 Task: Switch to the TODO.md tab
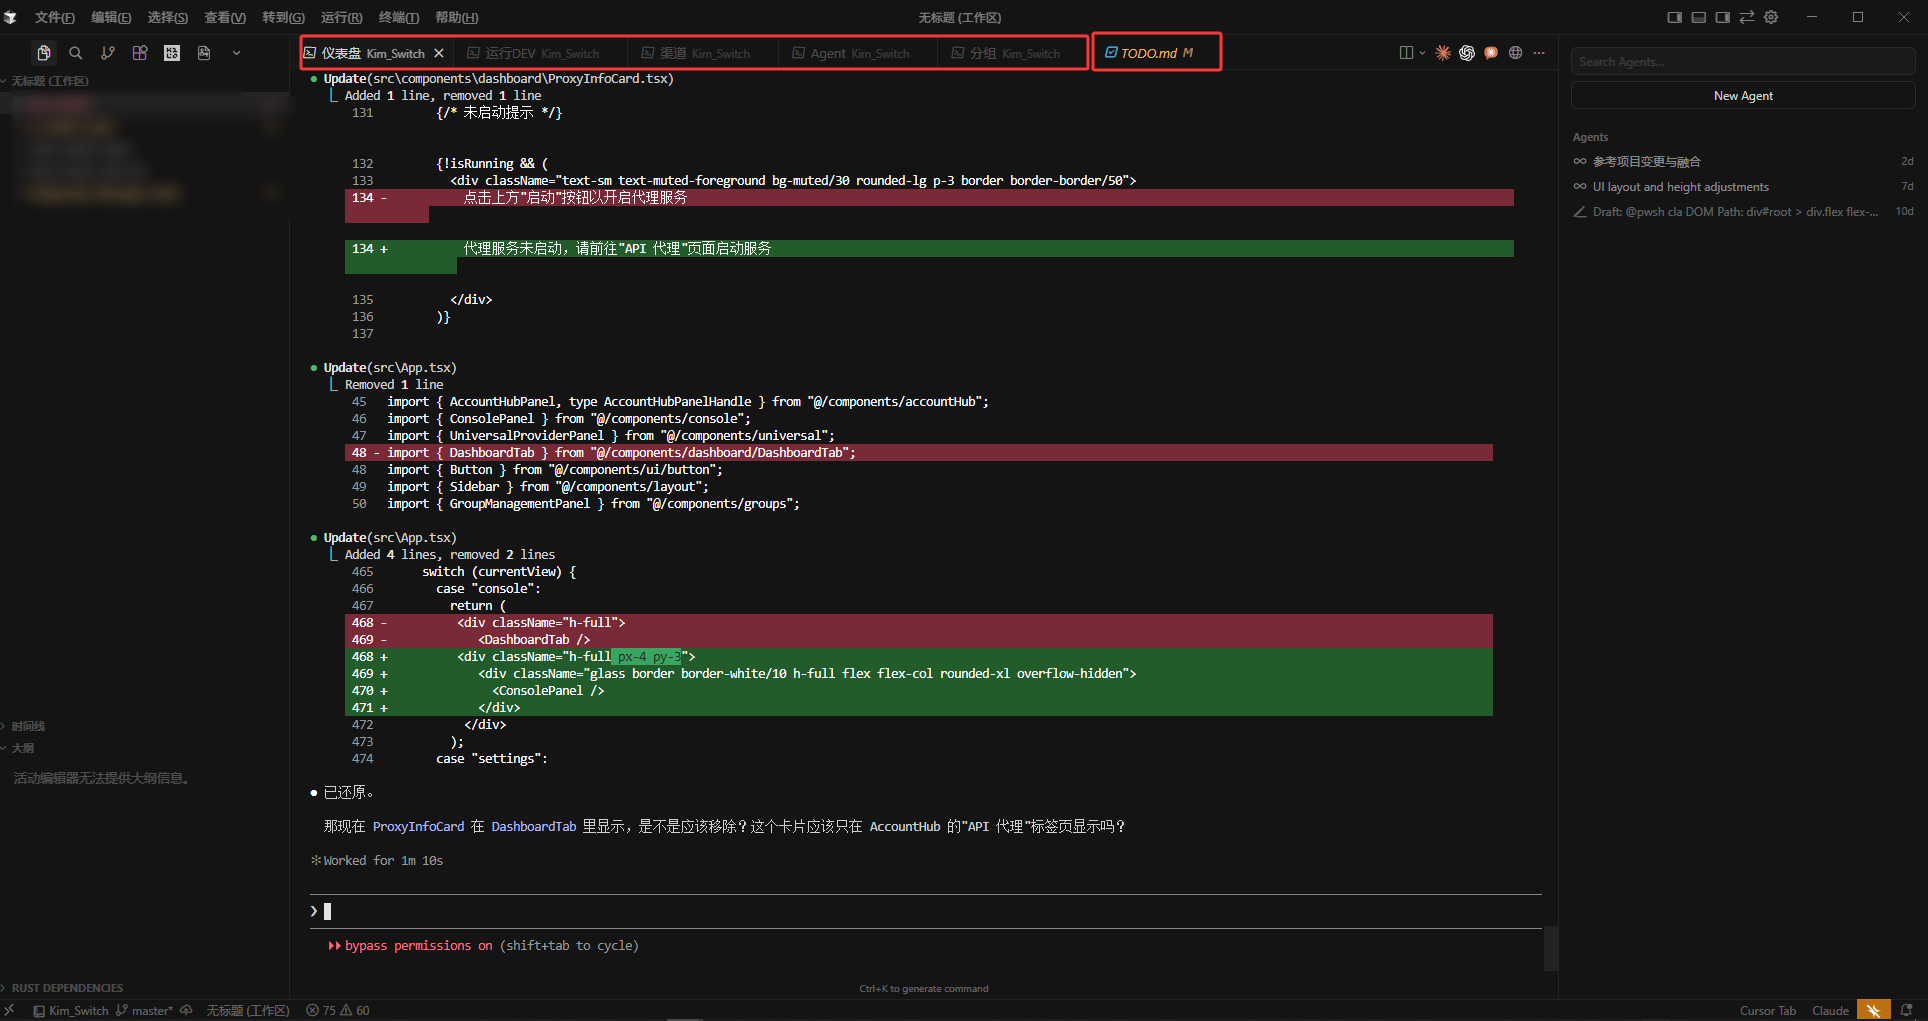[x=1156, y=53]
